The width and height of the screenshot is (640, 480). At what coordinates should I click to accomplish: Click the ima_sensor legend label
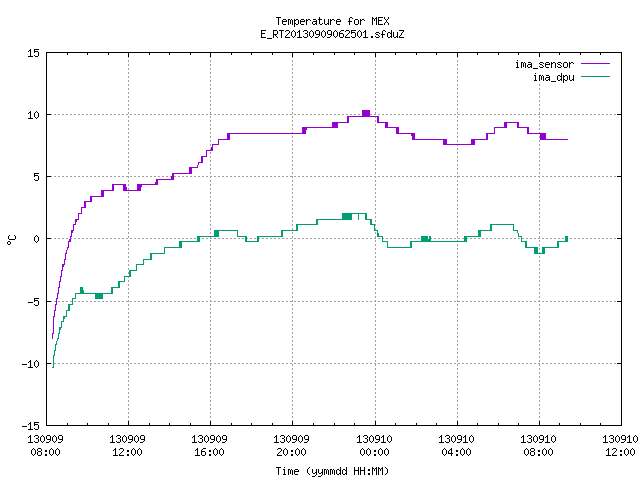544,64
